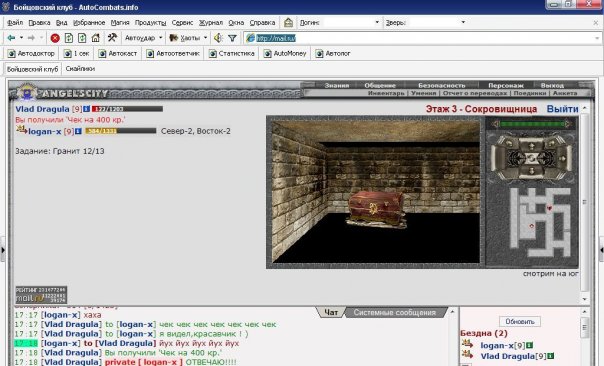604x366 pixels.
Task: Open the Файл menu
Action: click(15, 23)
